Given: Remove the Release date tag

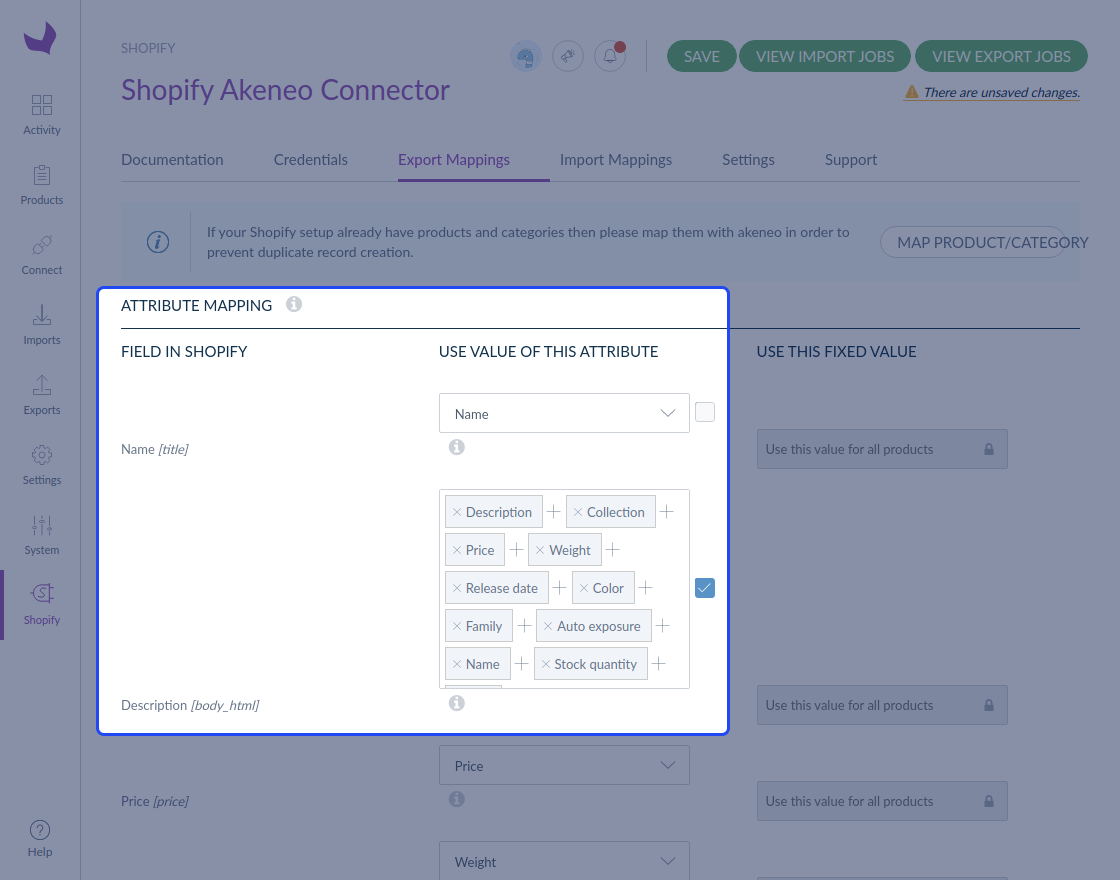Looking at the screenshot, I should (456, 588).
